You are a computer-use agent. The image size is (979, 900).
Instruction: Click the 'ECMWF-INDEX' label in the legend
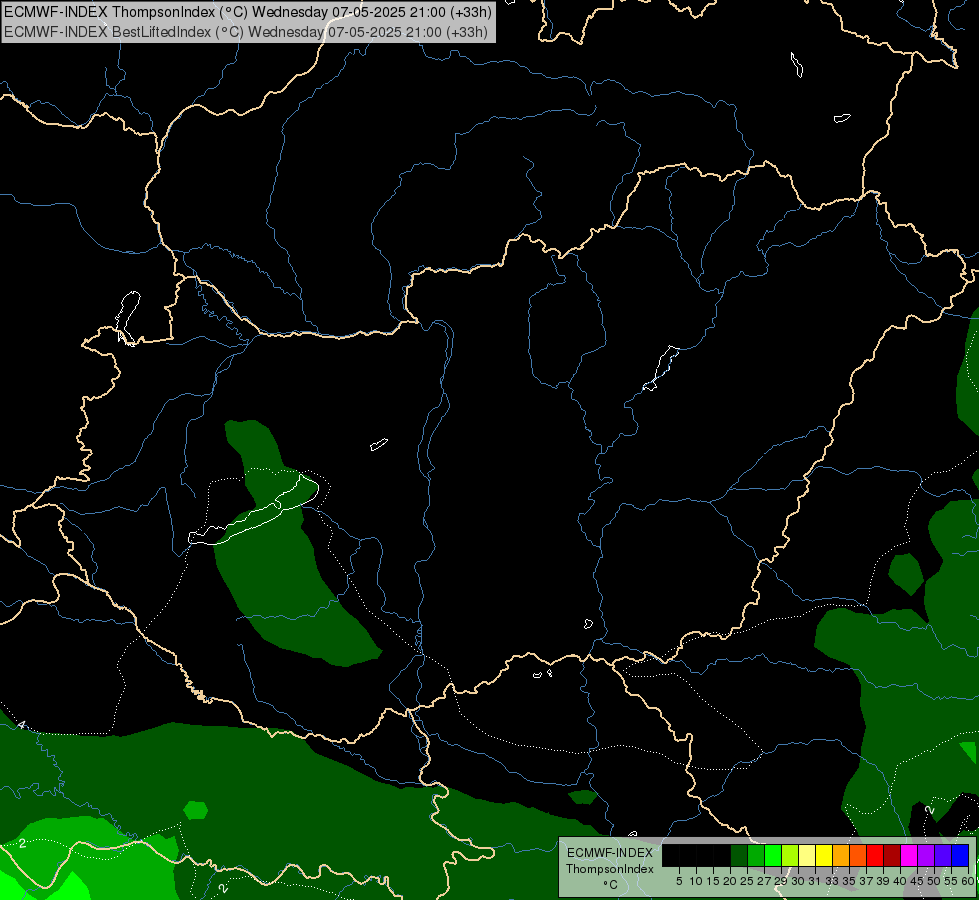point(610,853)
